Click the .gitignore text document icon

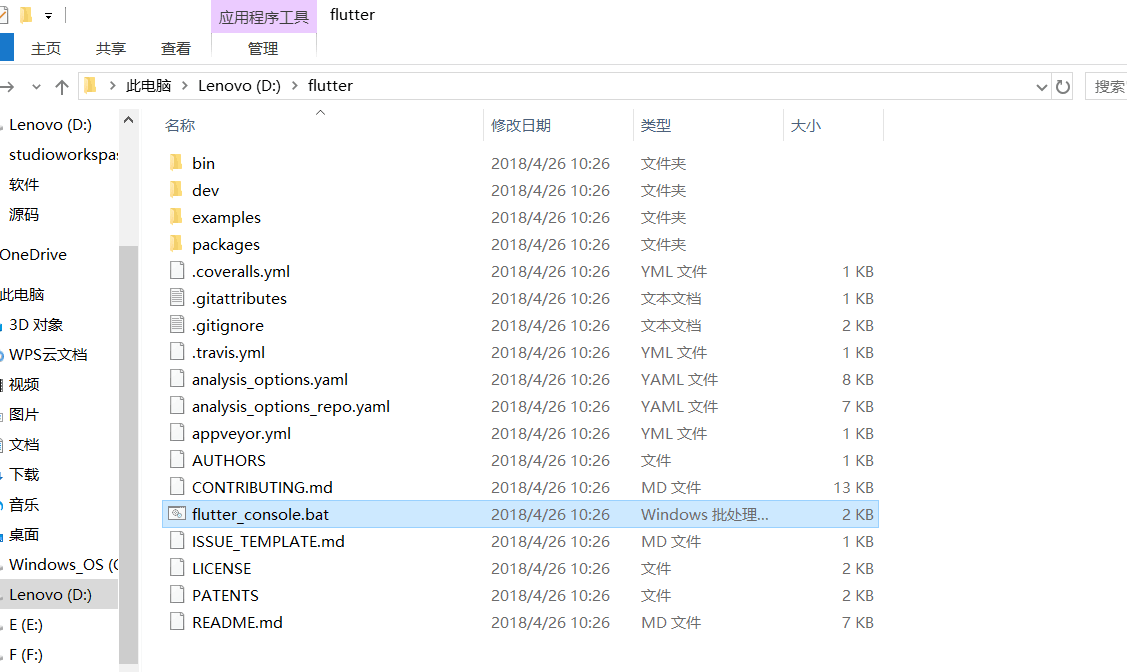point(177,325)
